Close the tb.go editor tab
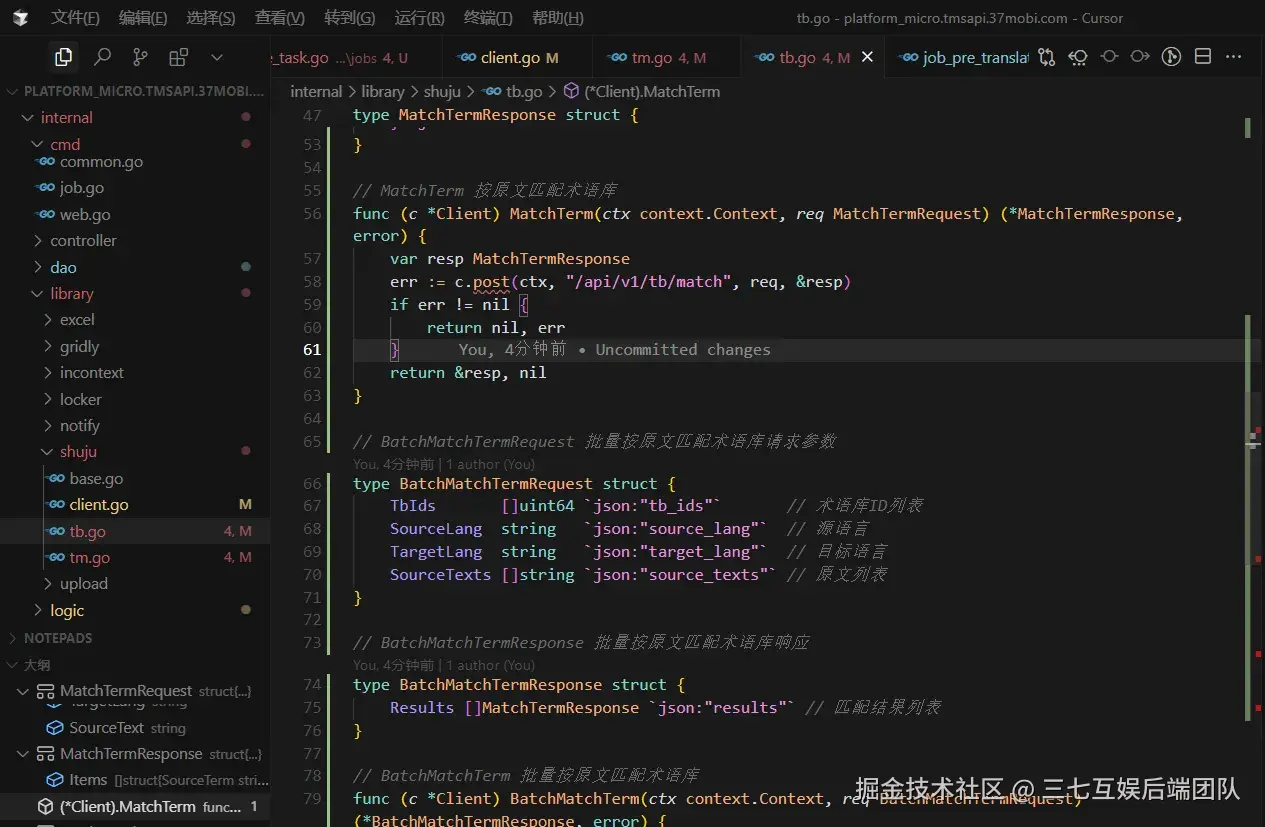 [867, 58]
